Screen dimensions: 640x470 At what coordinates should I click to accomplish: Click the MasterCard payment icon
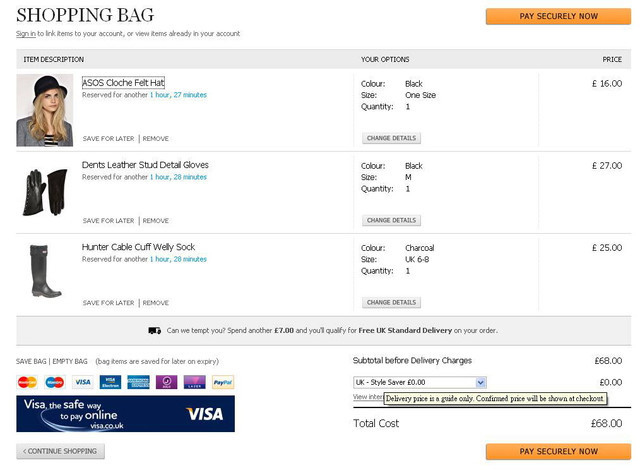(x=27, y=382)
